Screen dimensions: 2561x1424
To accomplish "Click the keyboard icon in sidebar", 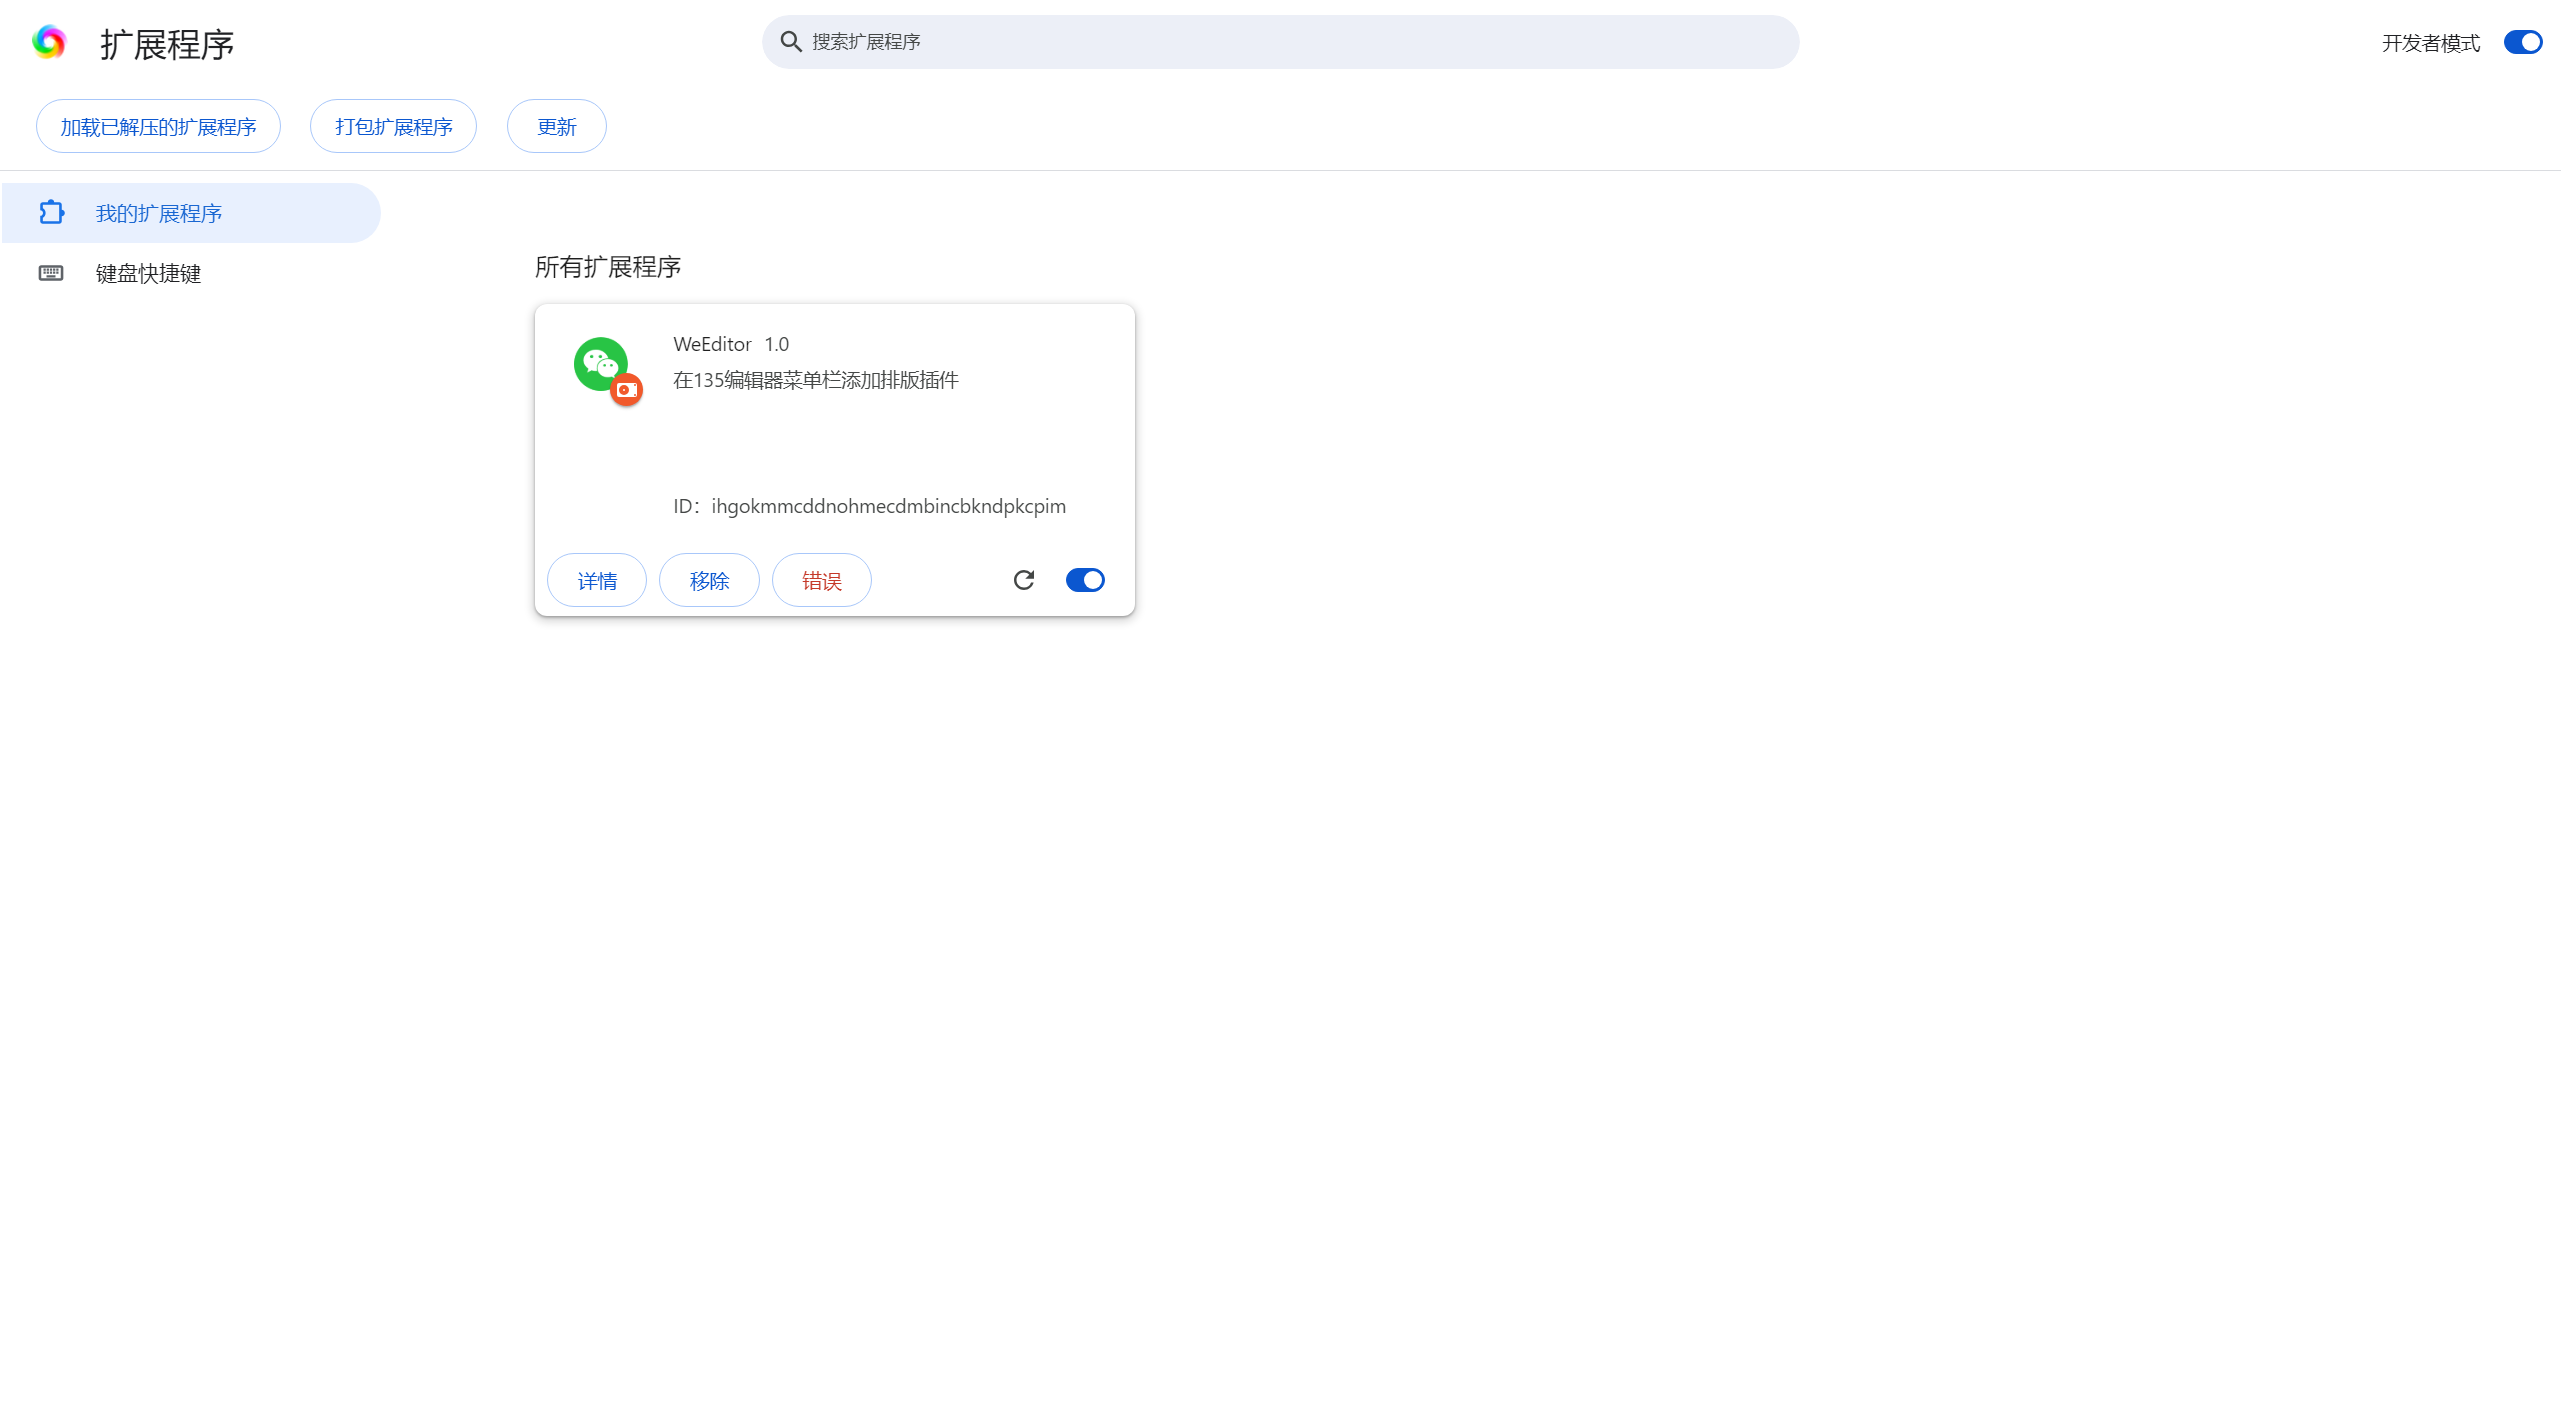I will coord(51,273).
